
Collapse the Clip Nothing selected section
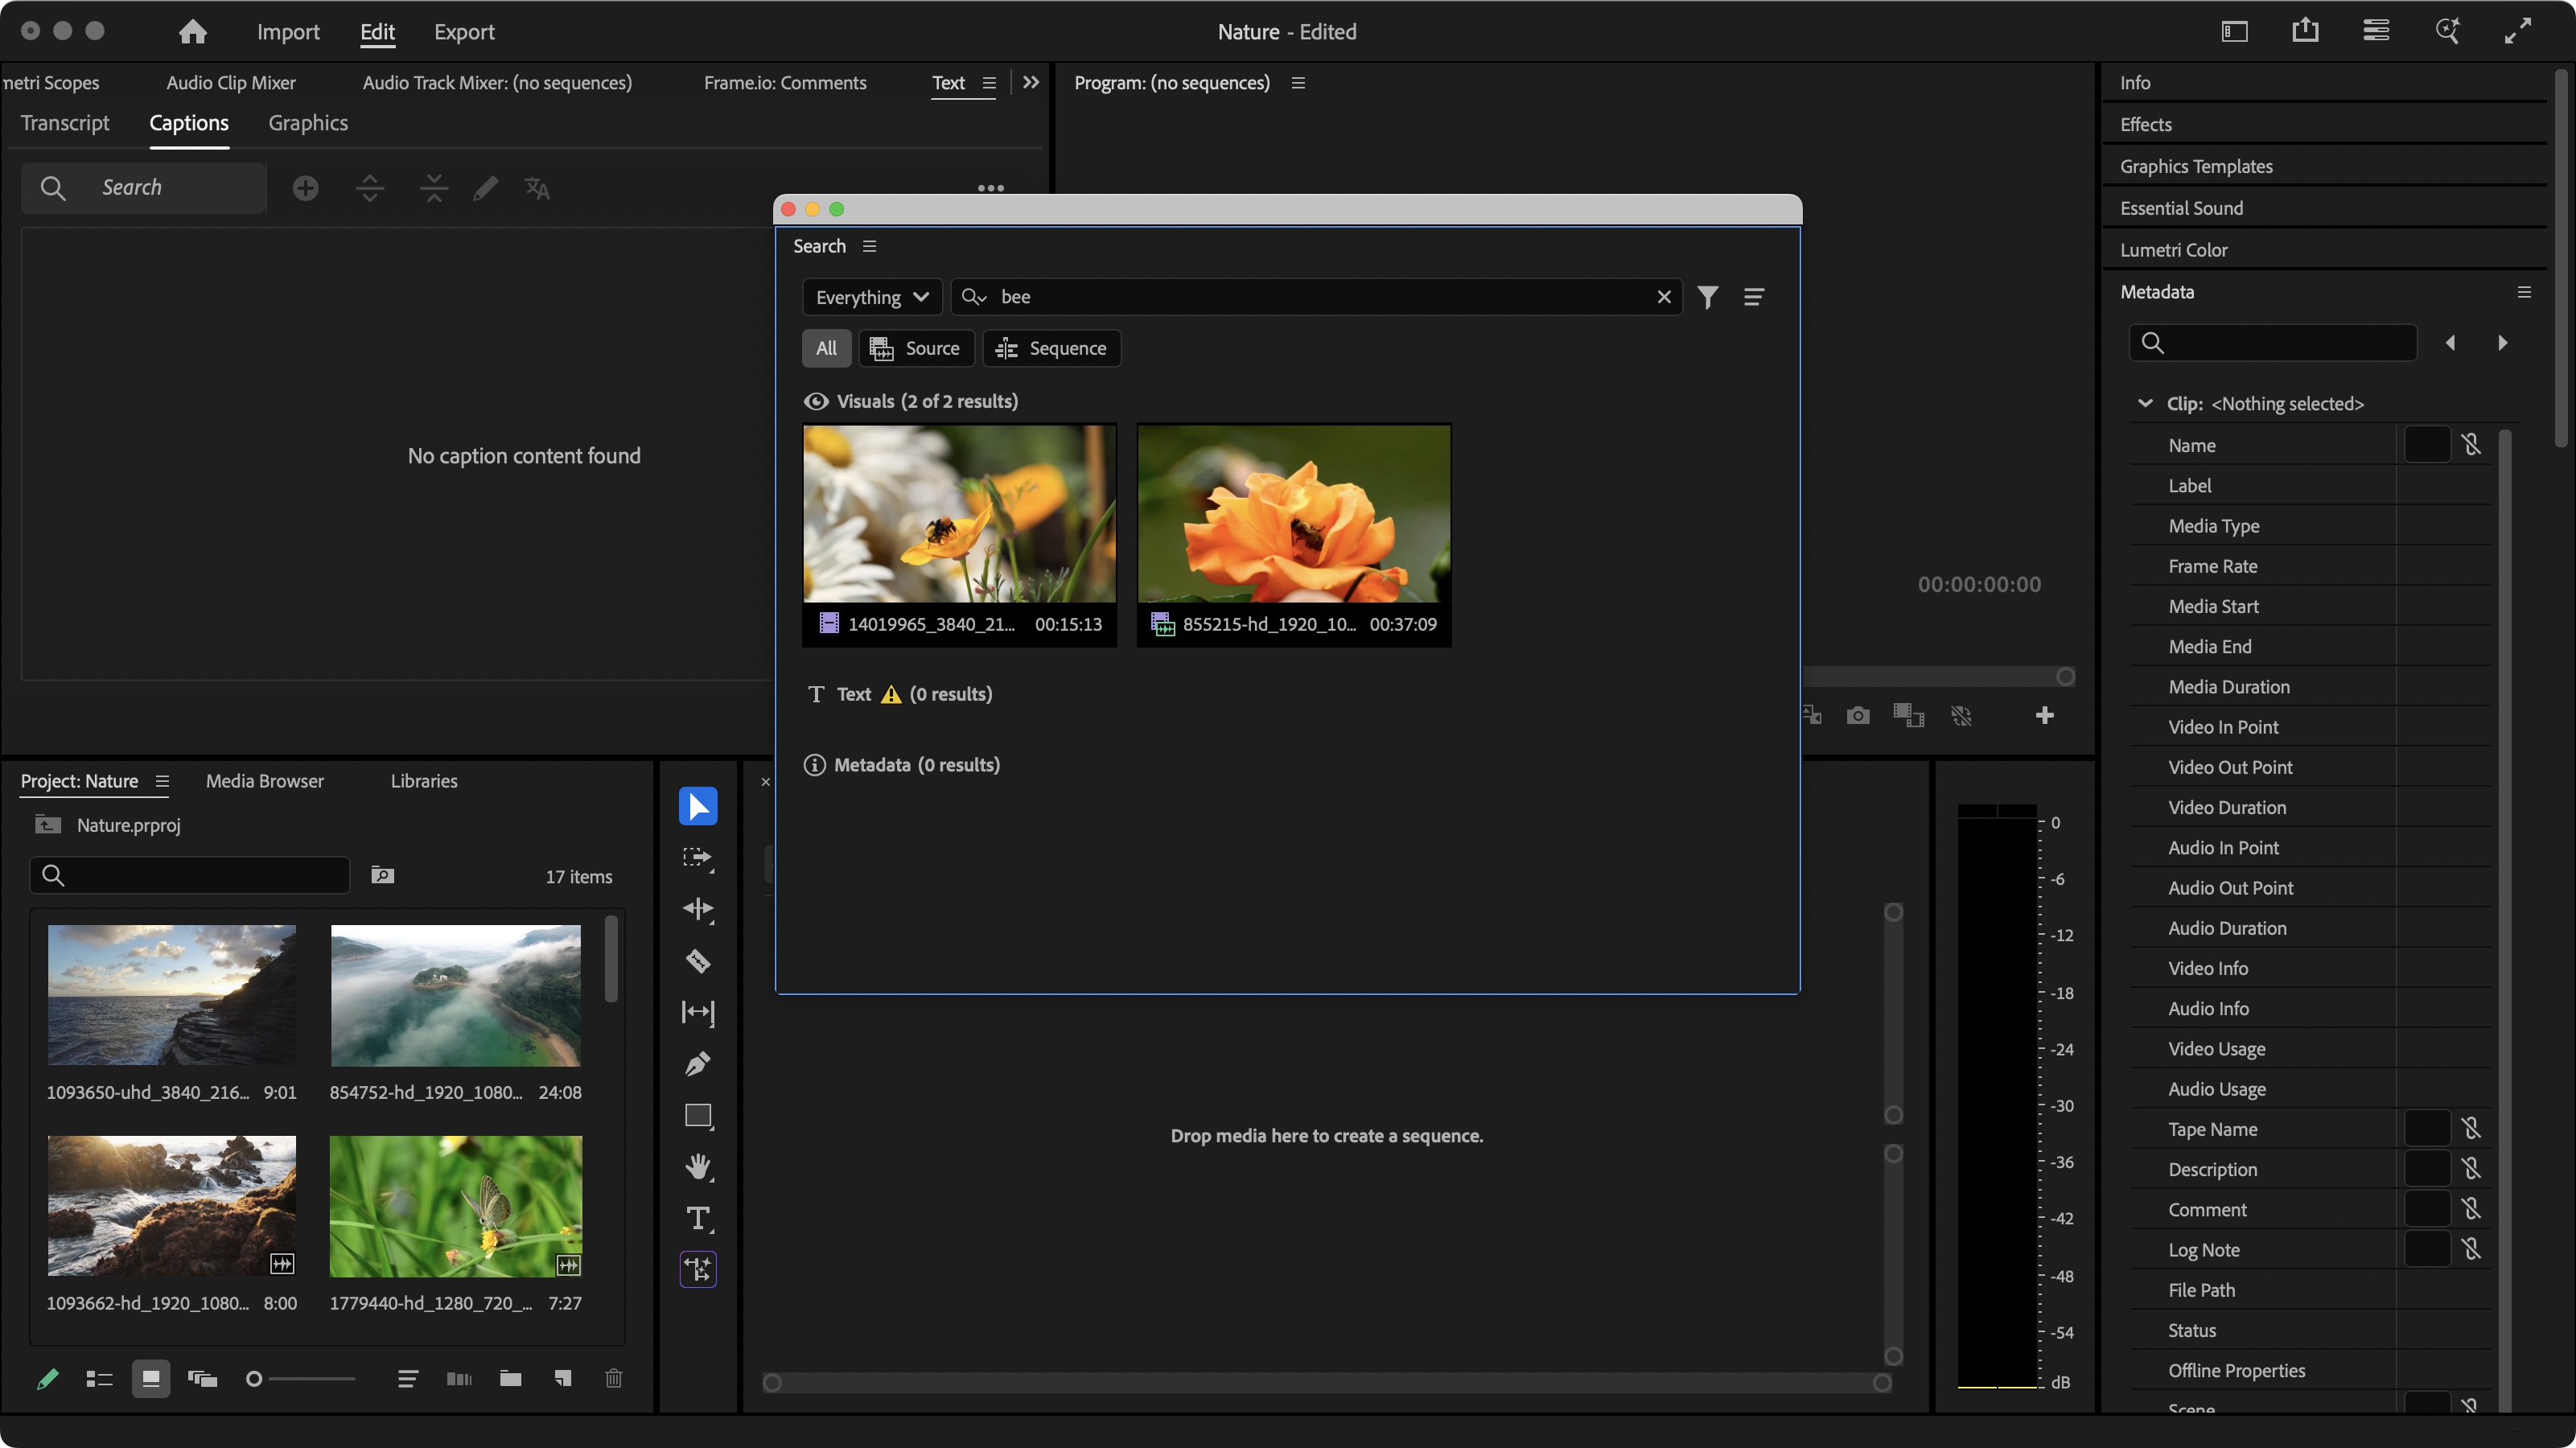pyautogui.click(x=2145, y=403)
